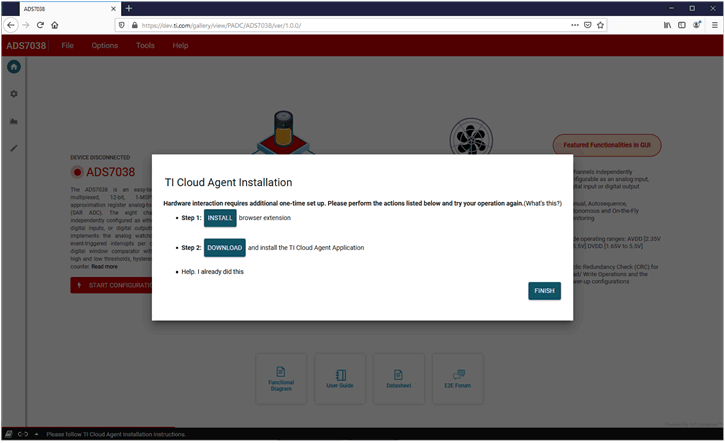Open the Help menu
Image resolution: width=725 pixels, height=443 pixels.
180,45
